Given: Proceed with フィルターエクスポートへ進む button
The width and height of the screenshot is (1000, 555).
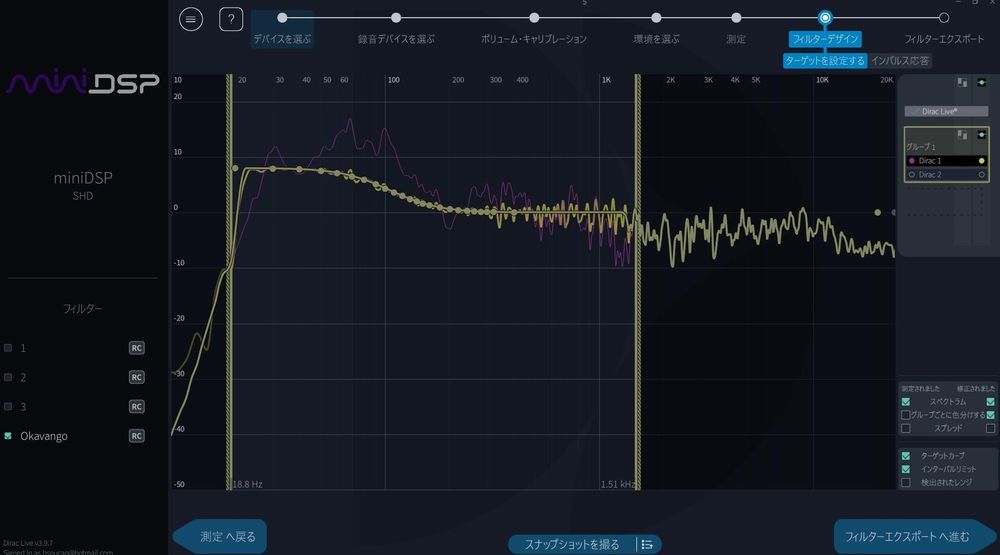Looking at the screenshot, I should [x=907, y=537].
